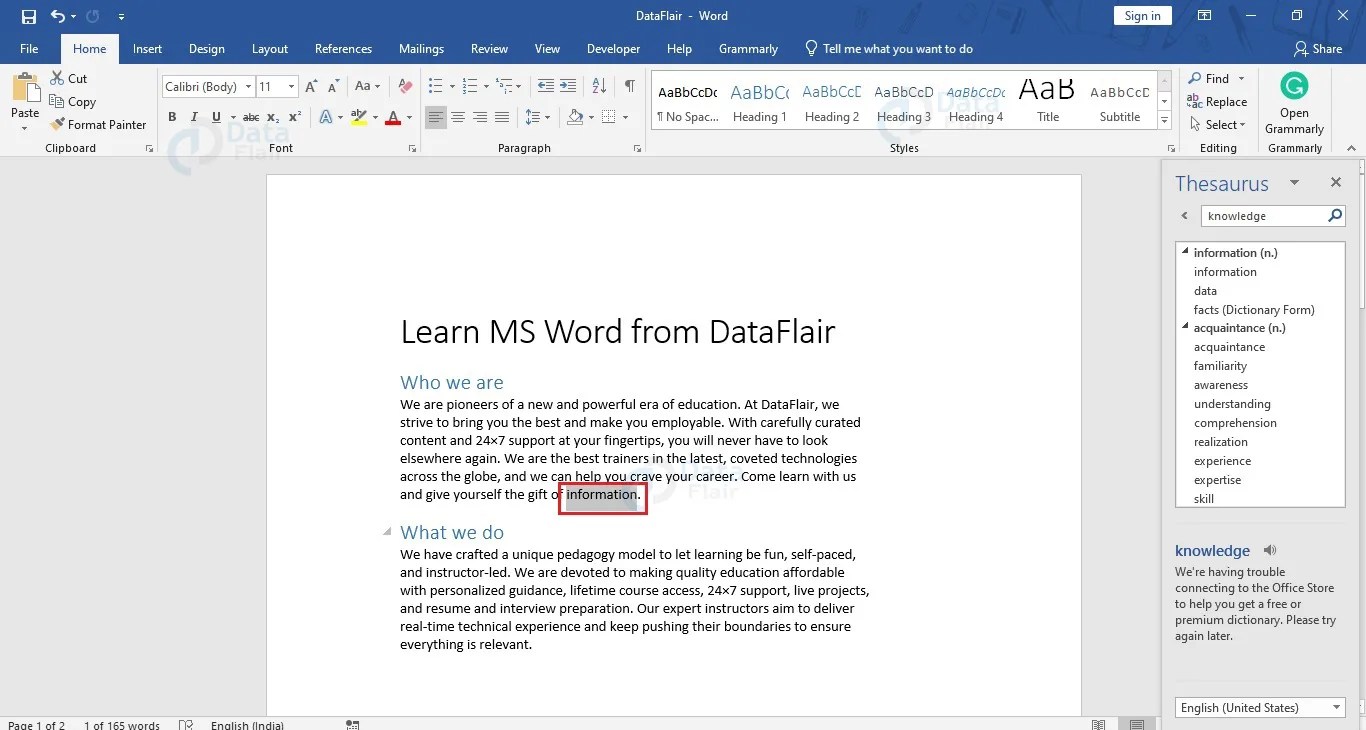Apply bold formatting
Image resolution: width=1366 pixels, height=730 pixels.
pyautogui.click(x=171, y=117)
